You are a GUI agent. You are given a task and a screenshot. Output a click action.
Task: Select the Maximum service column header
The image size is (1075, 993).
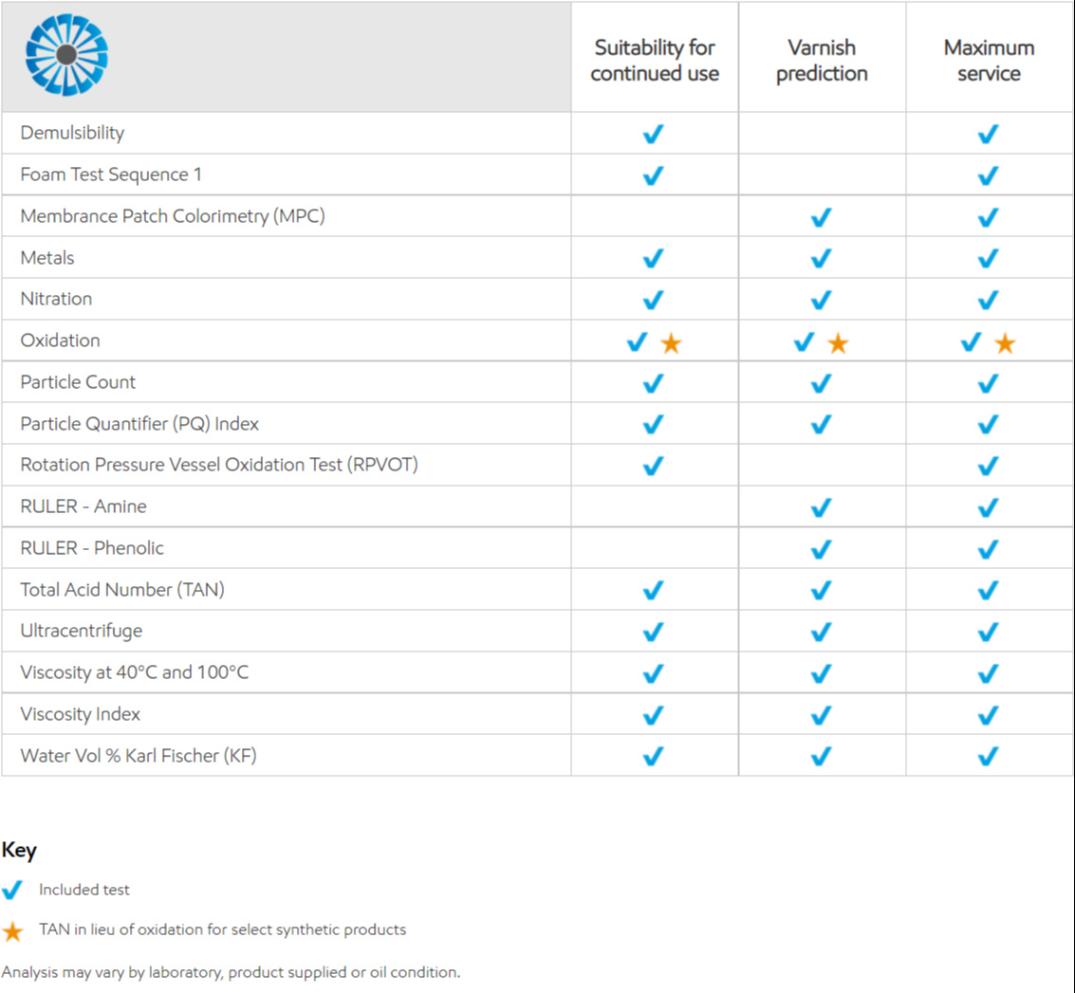(x=989, y=60)
